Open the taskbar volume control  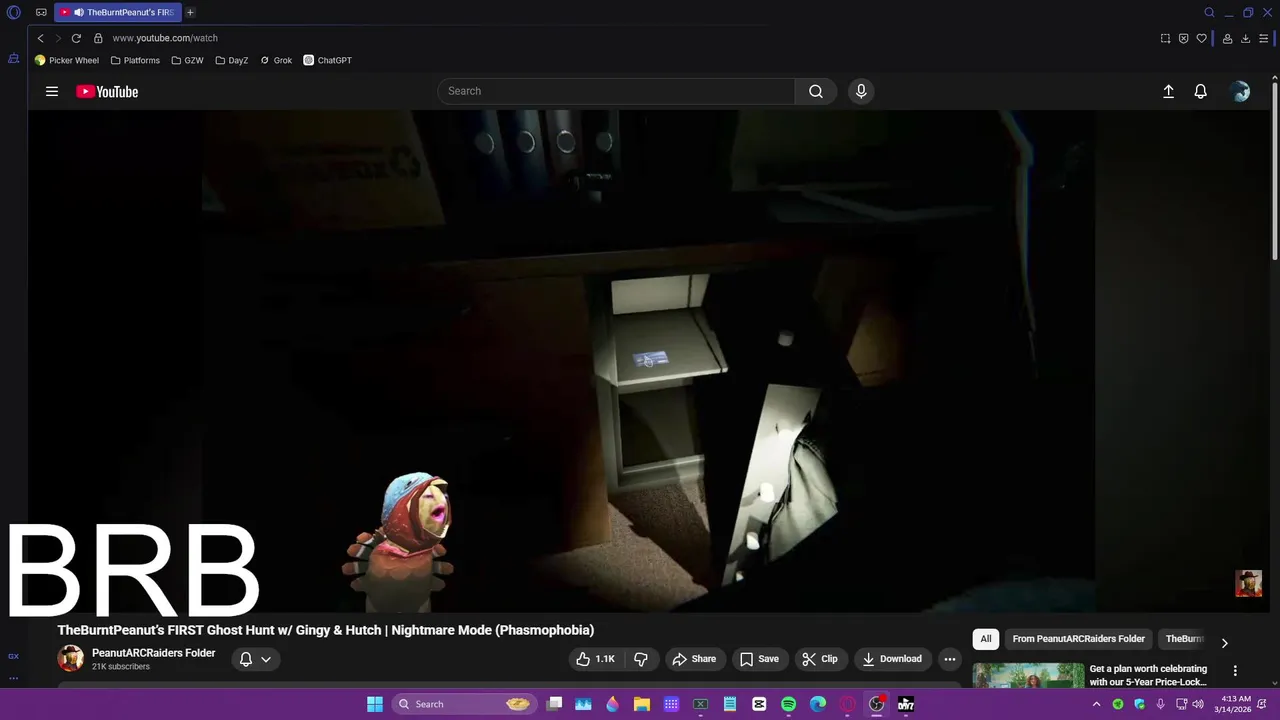(1198, 704)
